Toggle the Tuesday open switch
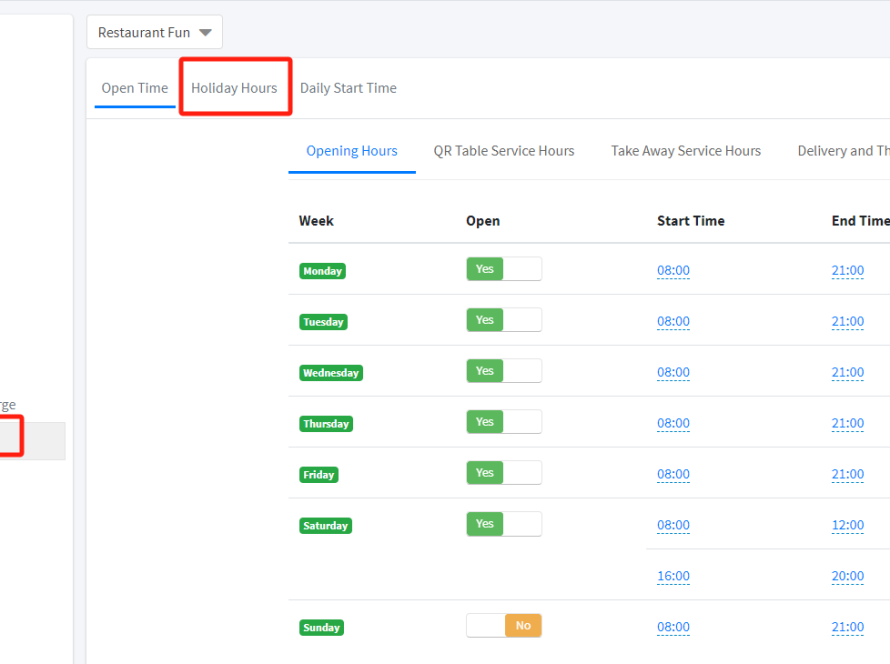Screen dimensions: 890x664 click(x=503, y=320)
